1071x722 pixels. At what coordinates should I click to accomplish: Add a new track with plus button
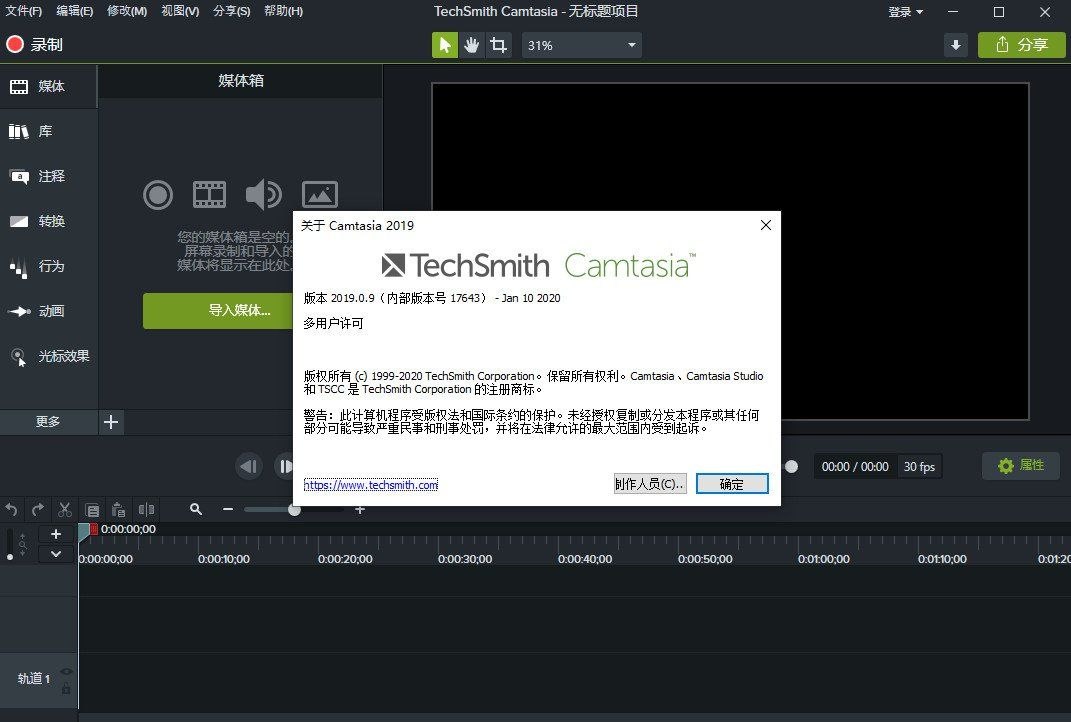[x=56, y=534]
